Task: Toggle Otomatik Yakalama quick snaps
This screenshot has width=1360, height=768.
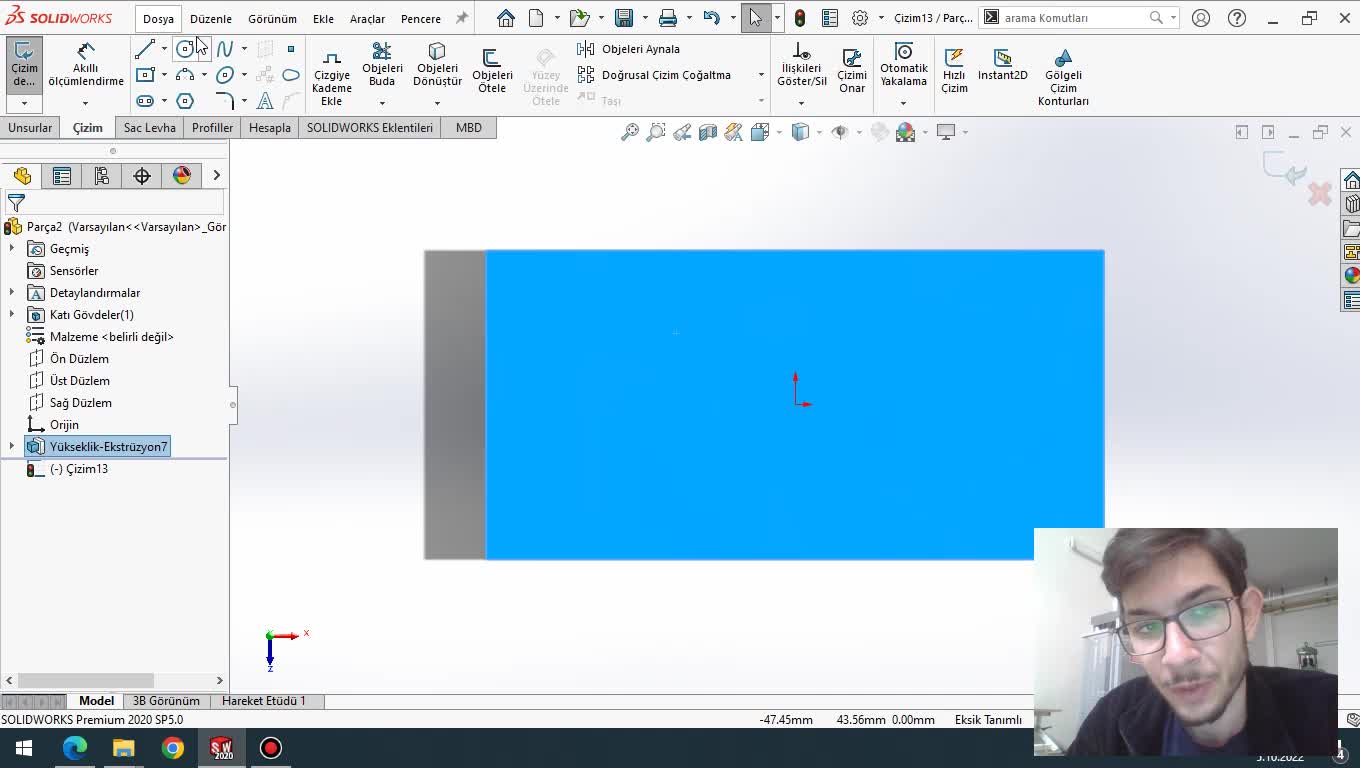Action: tap(904, 65)
